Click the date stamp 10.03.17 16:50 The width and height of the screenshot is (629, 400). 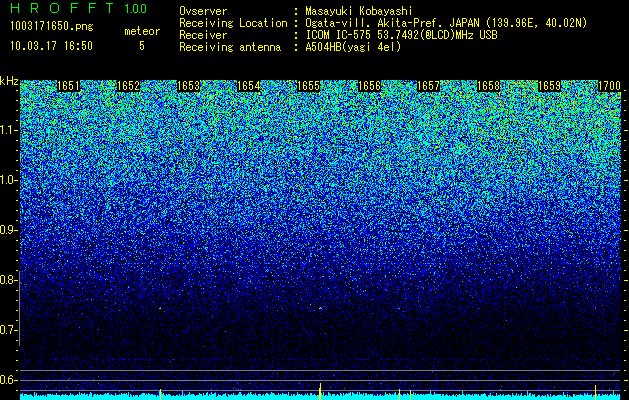coord(51,46)
